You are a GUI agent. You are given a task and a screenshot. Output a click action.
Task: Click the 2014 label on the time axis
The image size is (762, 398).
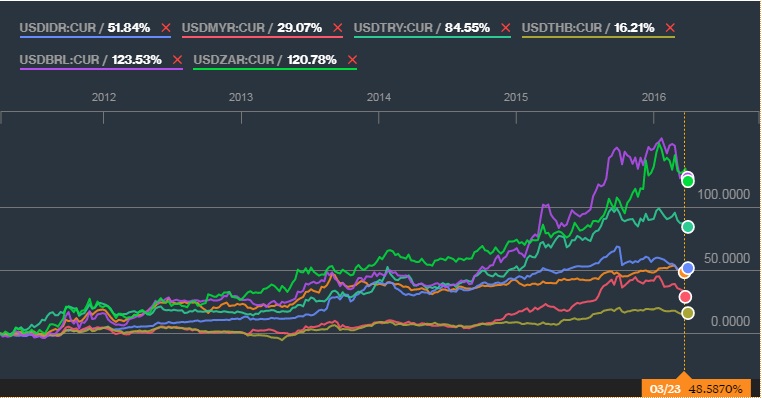379,97
